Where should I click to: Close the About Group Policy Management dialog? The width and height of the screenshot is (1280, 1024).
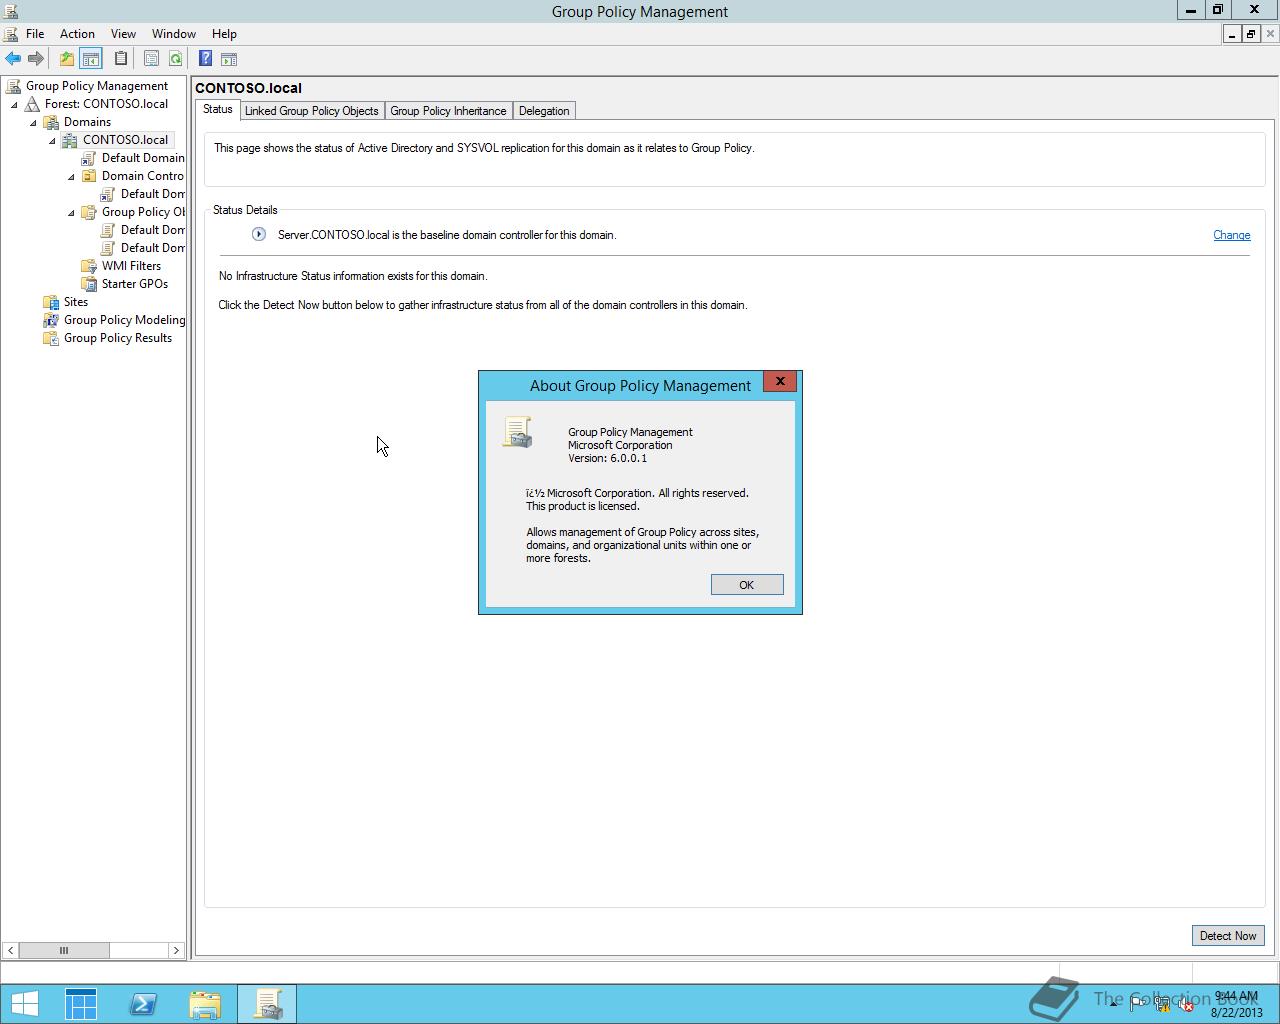point(780,381)
